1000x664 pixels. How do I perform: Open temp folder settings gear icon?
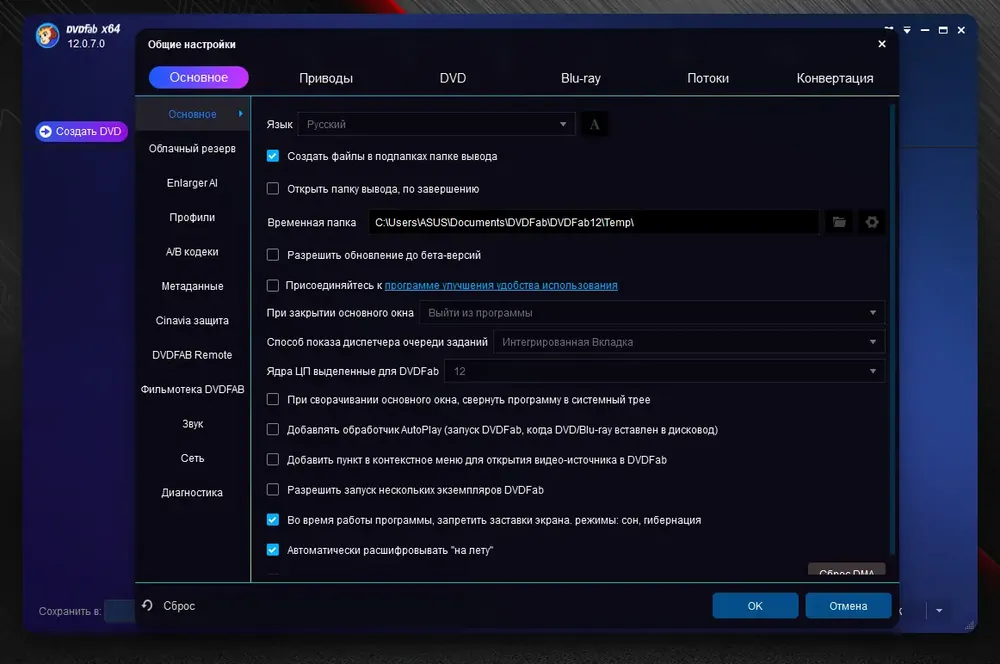pyautogui.click(x=871, y=222)
